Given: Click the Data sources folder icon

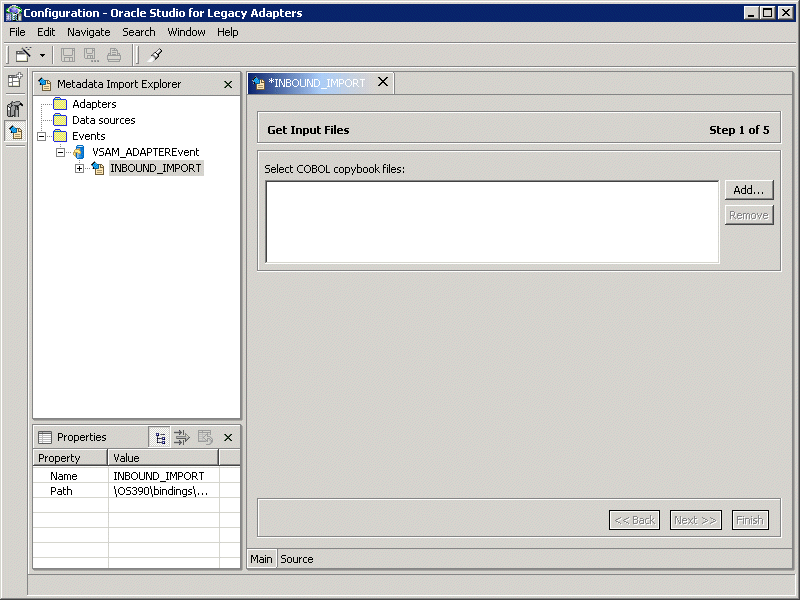Looking at the screenshot, I should 60,120.
